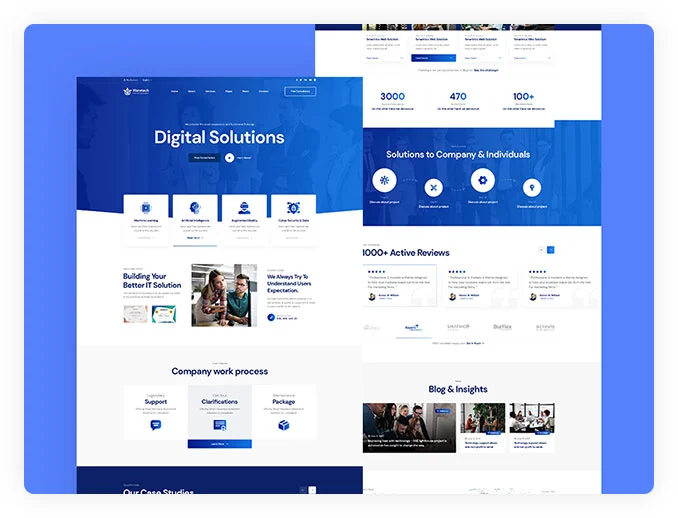
Task: Click the Clarifications screen icon
Action: pos(220,425)
